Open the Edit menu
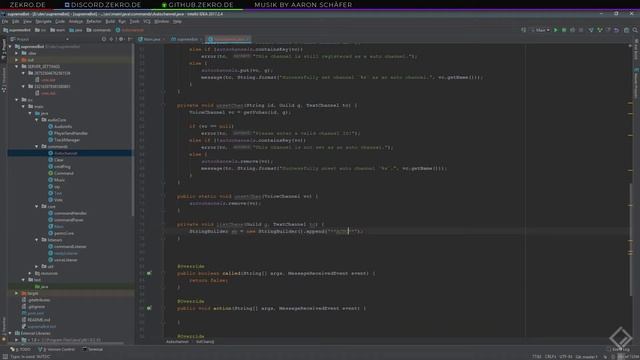640x360 pixels. [x=16, y=21]
